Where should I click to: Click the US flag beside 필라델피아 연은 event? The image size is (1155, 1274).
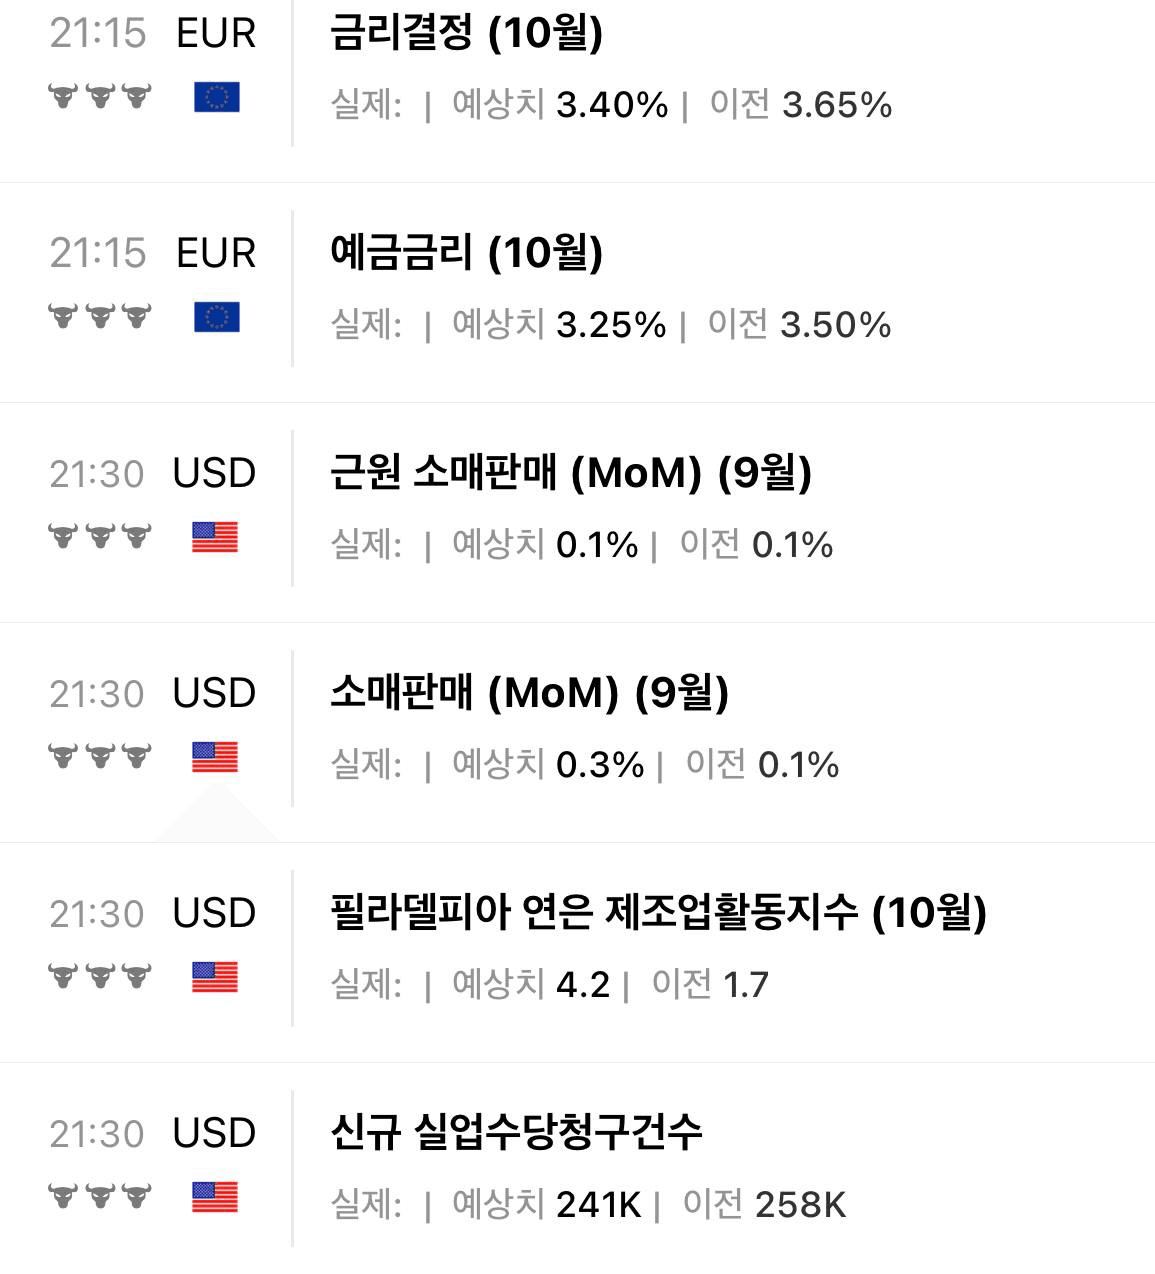215,977
